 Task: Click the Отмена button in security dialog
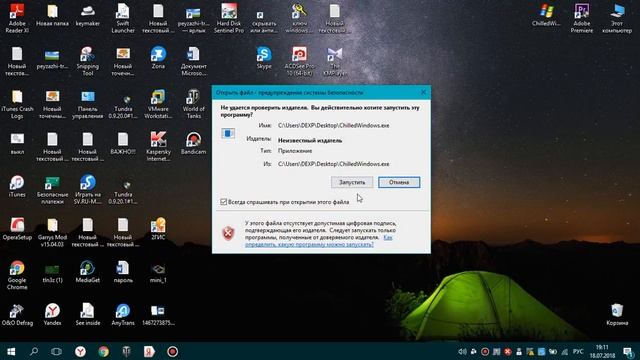(399, 182)
